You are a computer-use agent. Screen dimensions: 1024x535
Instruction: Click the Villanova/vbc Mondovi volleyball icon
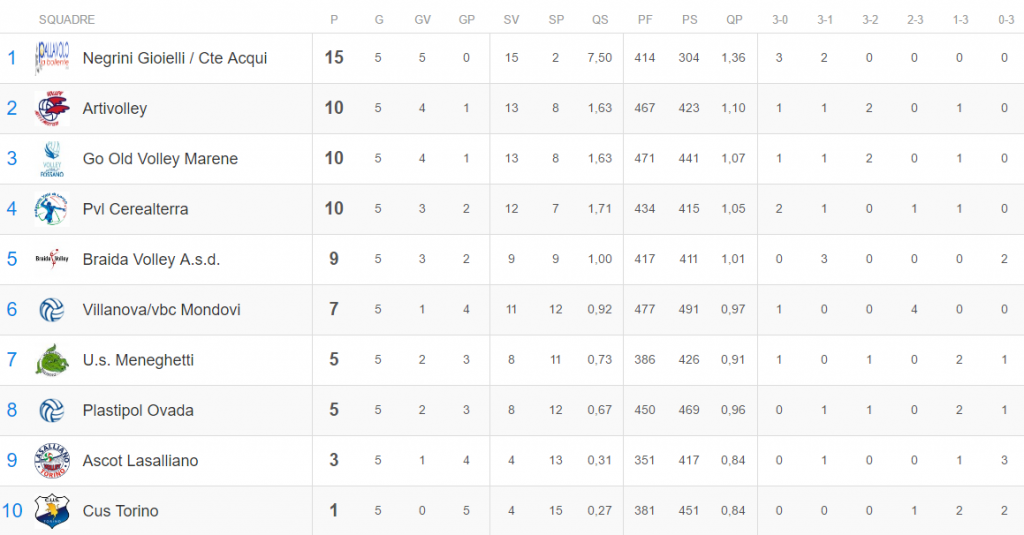click(52, 310)
